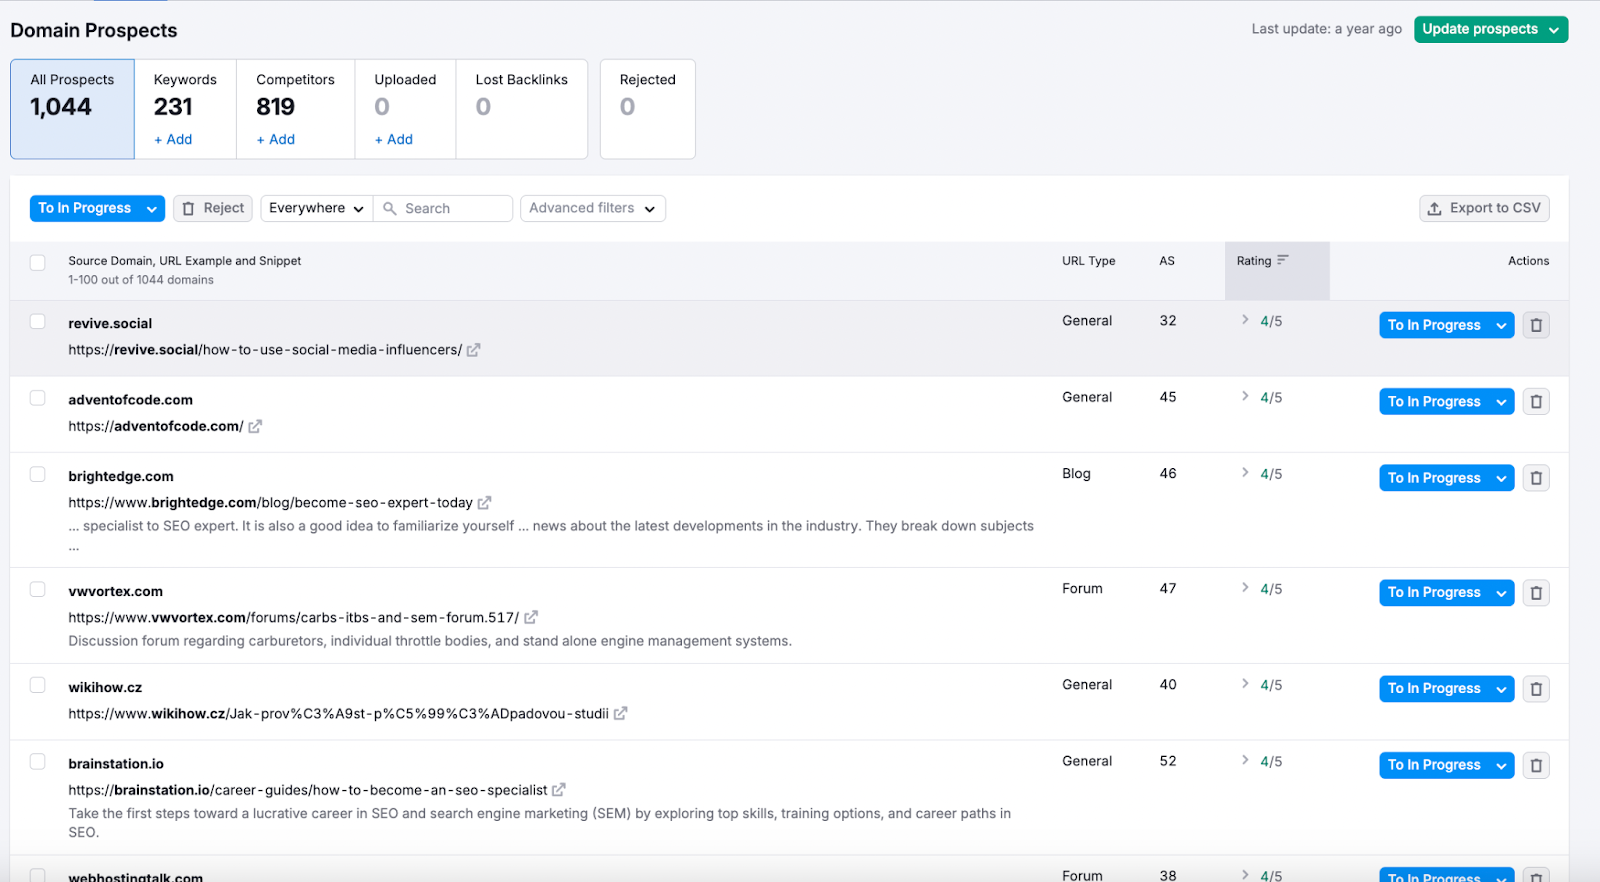
Task: Click trash icon for wikihow.cz row
Action: coord(1536,689)
